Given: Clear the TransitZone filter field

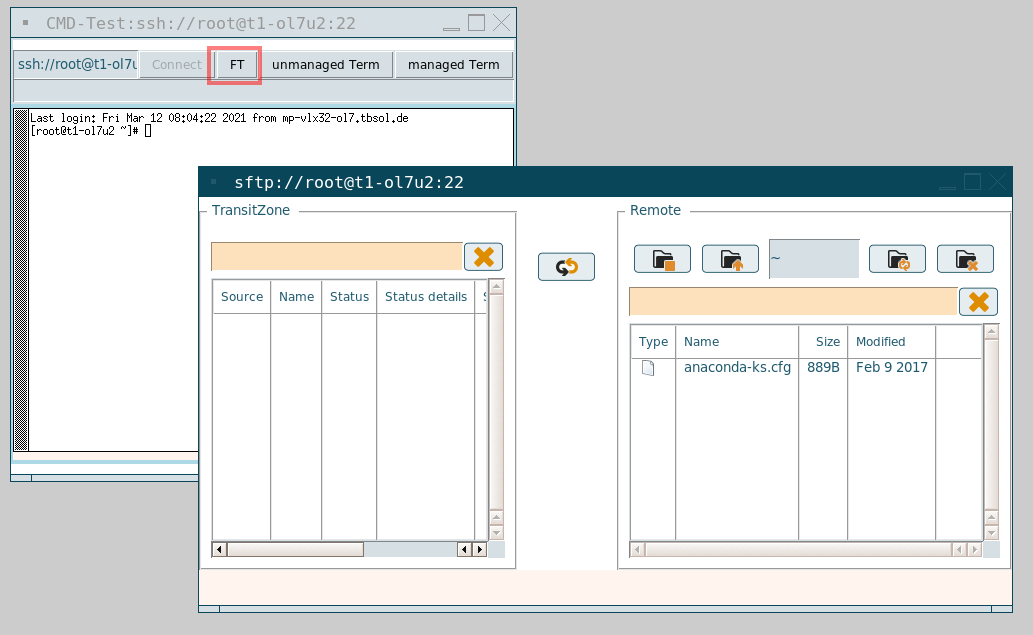Looking at the screenshot, I should tap(483, 257).
